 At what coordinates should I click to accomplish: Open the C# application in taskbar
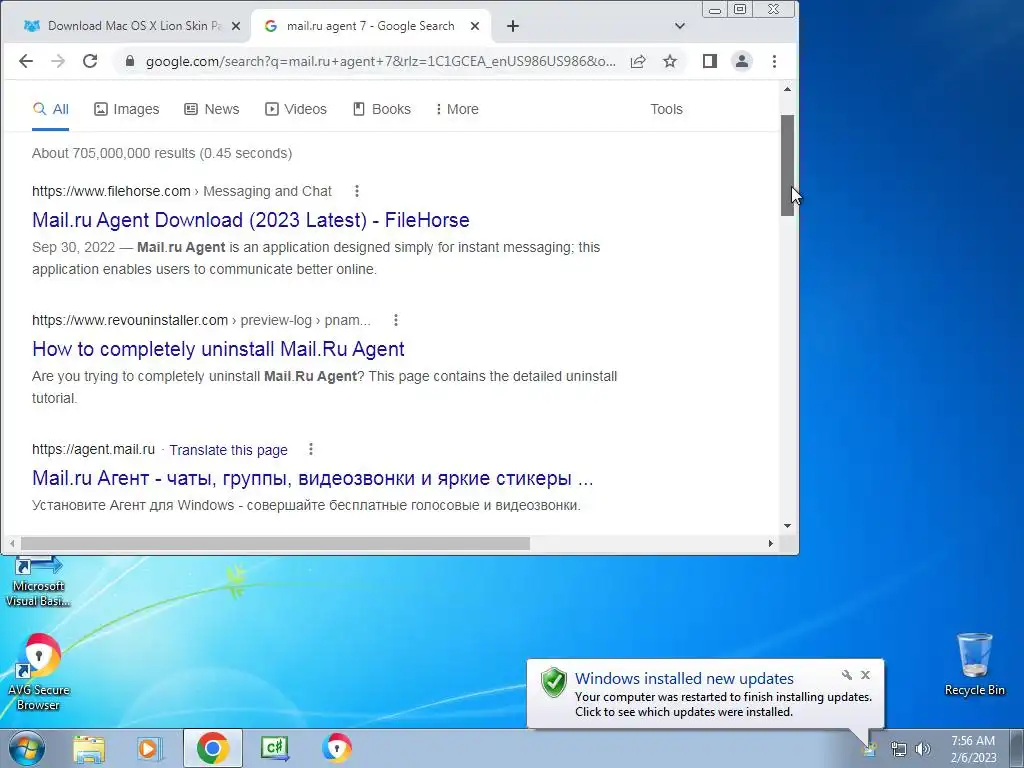[275, 748]
